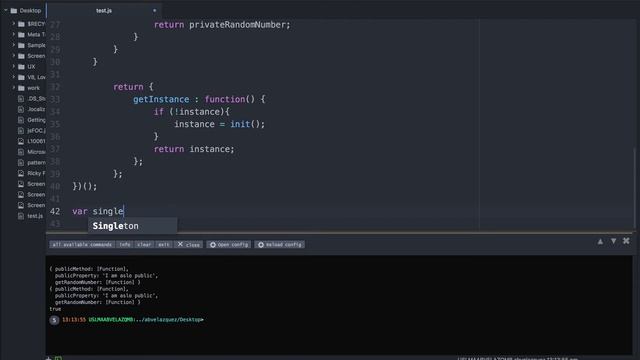Expand the V8, Lov folder chevron

(x=13, y=77)
